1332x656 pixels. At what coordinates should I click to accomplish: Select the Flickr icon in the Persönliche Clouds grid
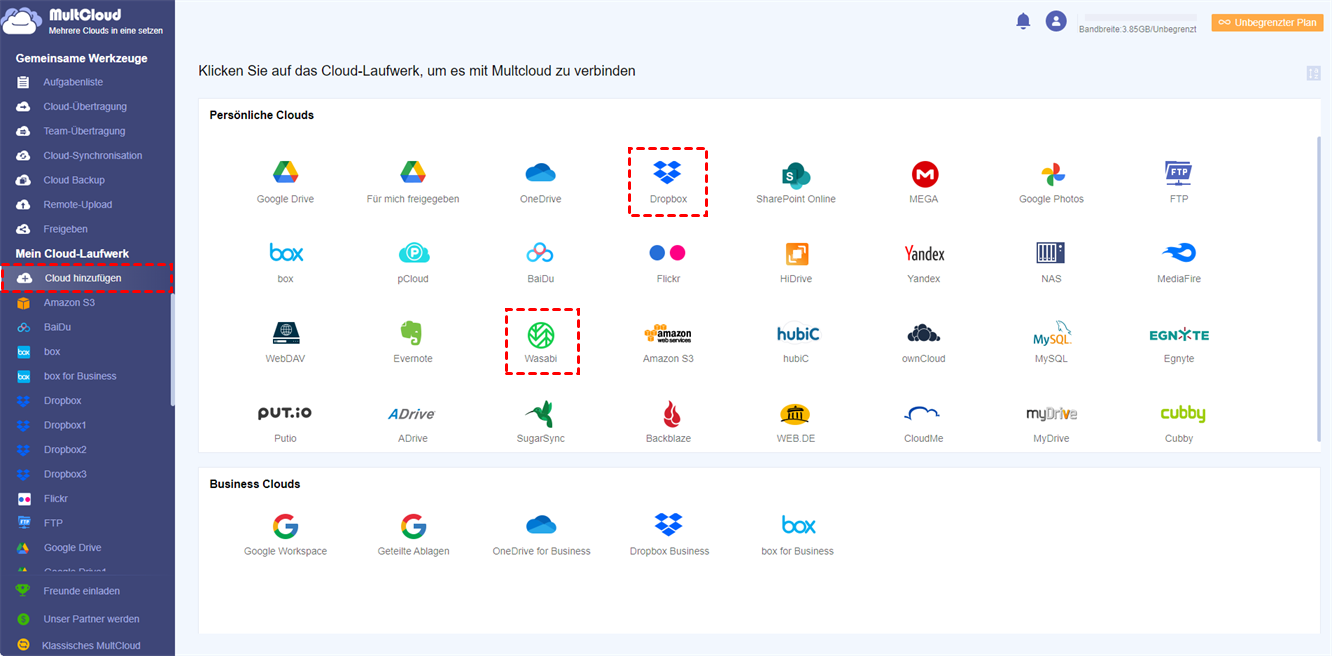click(667, 253)
